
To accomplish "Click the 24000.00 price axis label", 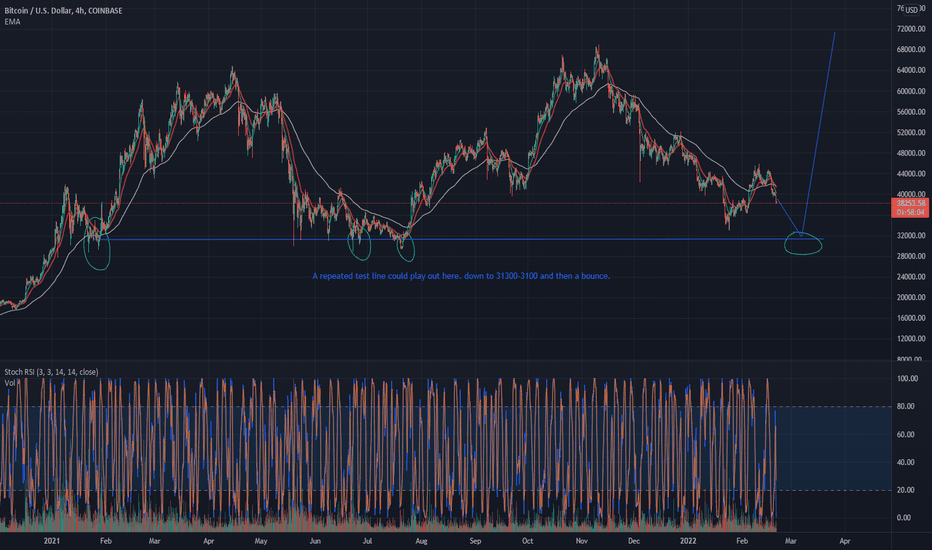I will [x=911, y=276].
